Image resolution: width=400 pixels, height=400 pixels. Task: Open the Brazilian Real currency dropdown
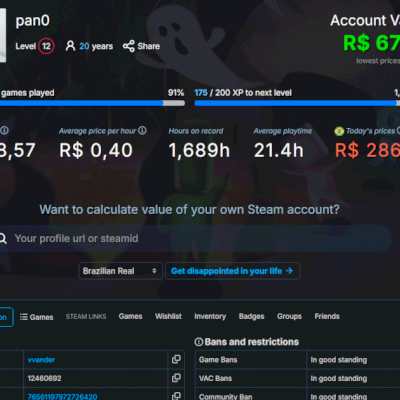tap(120, 271)
